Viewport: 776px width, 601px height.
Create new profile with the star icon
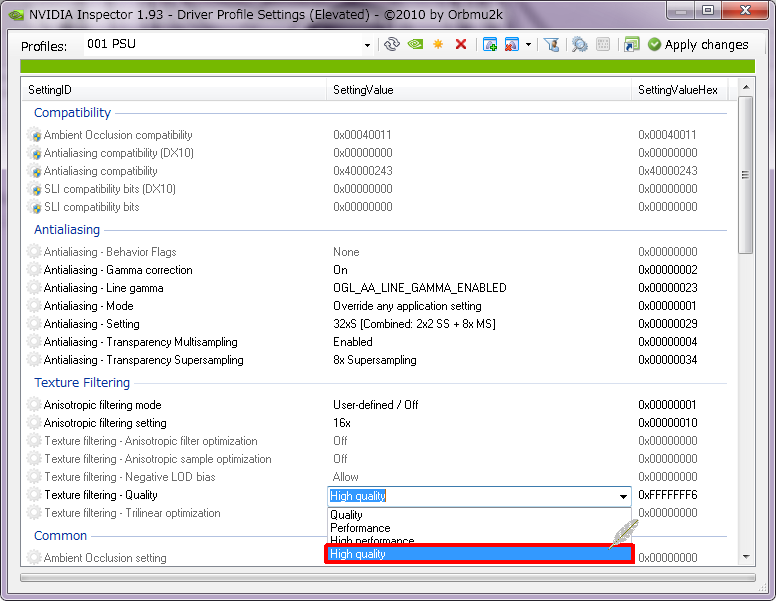click(438, 45)
